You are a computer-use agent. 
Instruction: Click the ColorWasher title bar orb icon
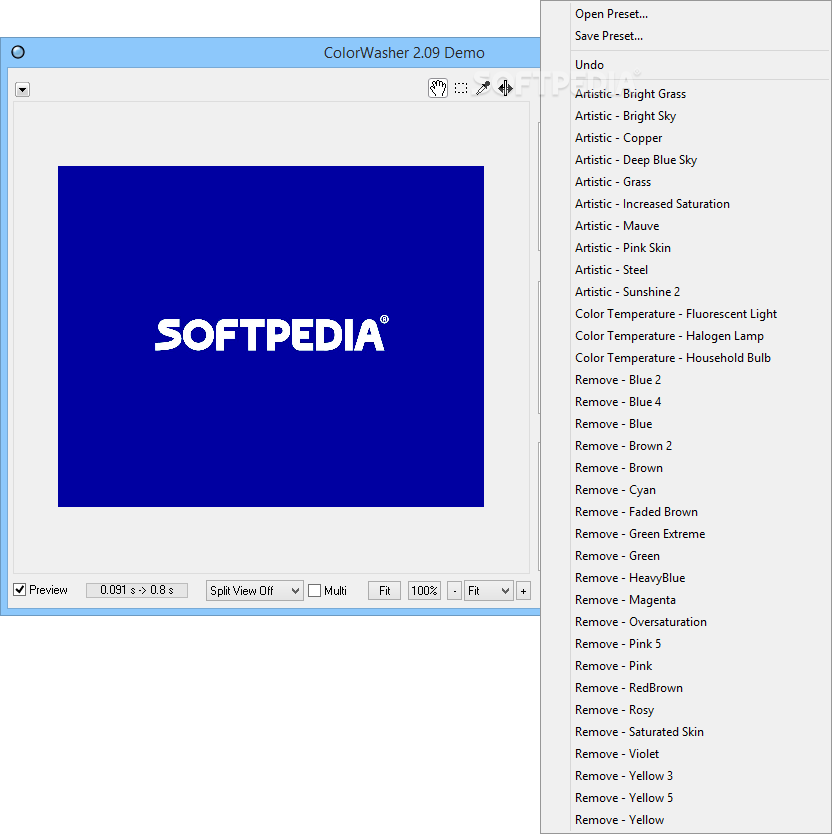click(x=18, y=52)
